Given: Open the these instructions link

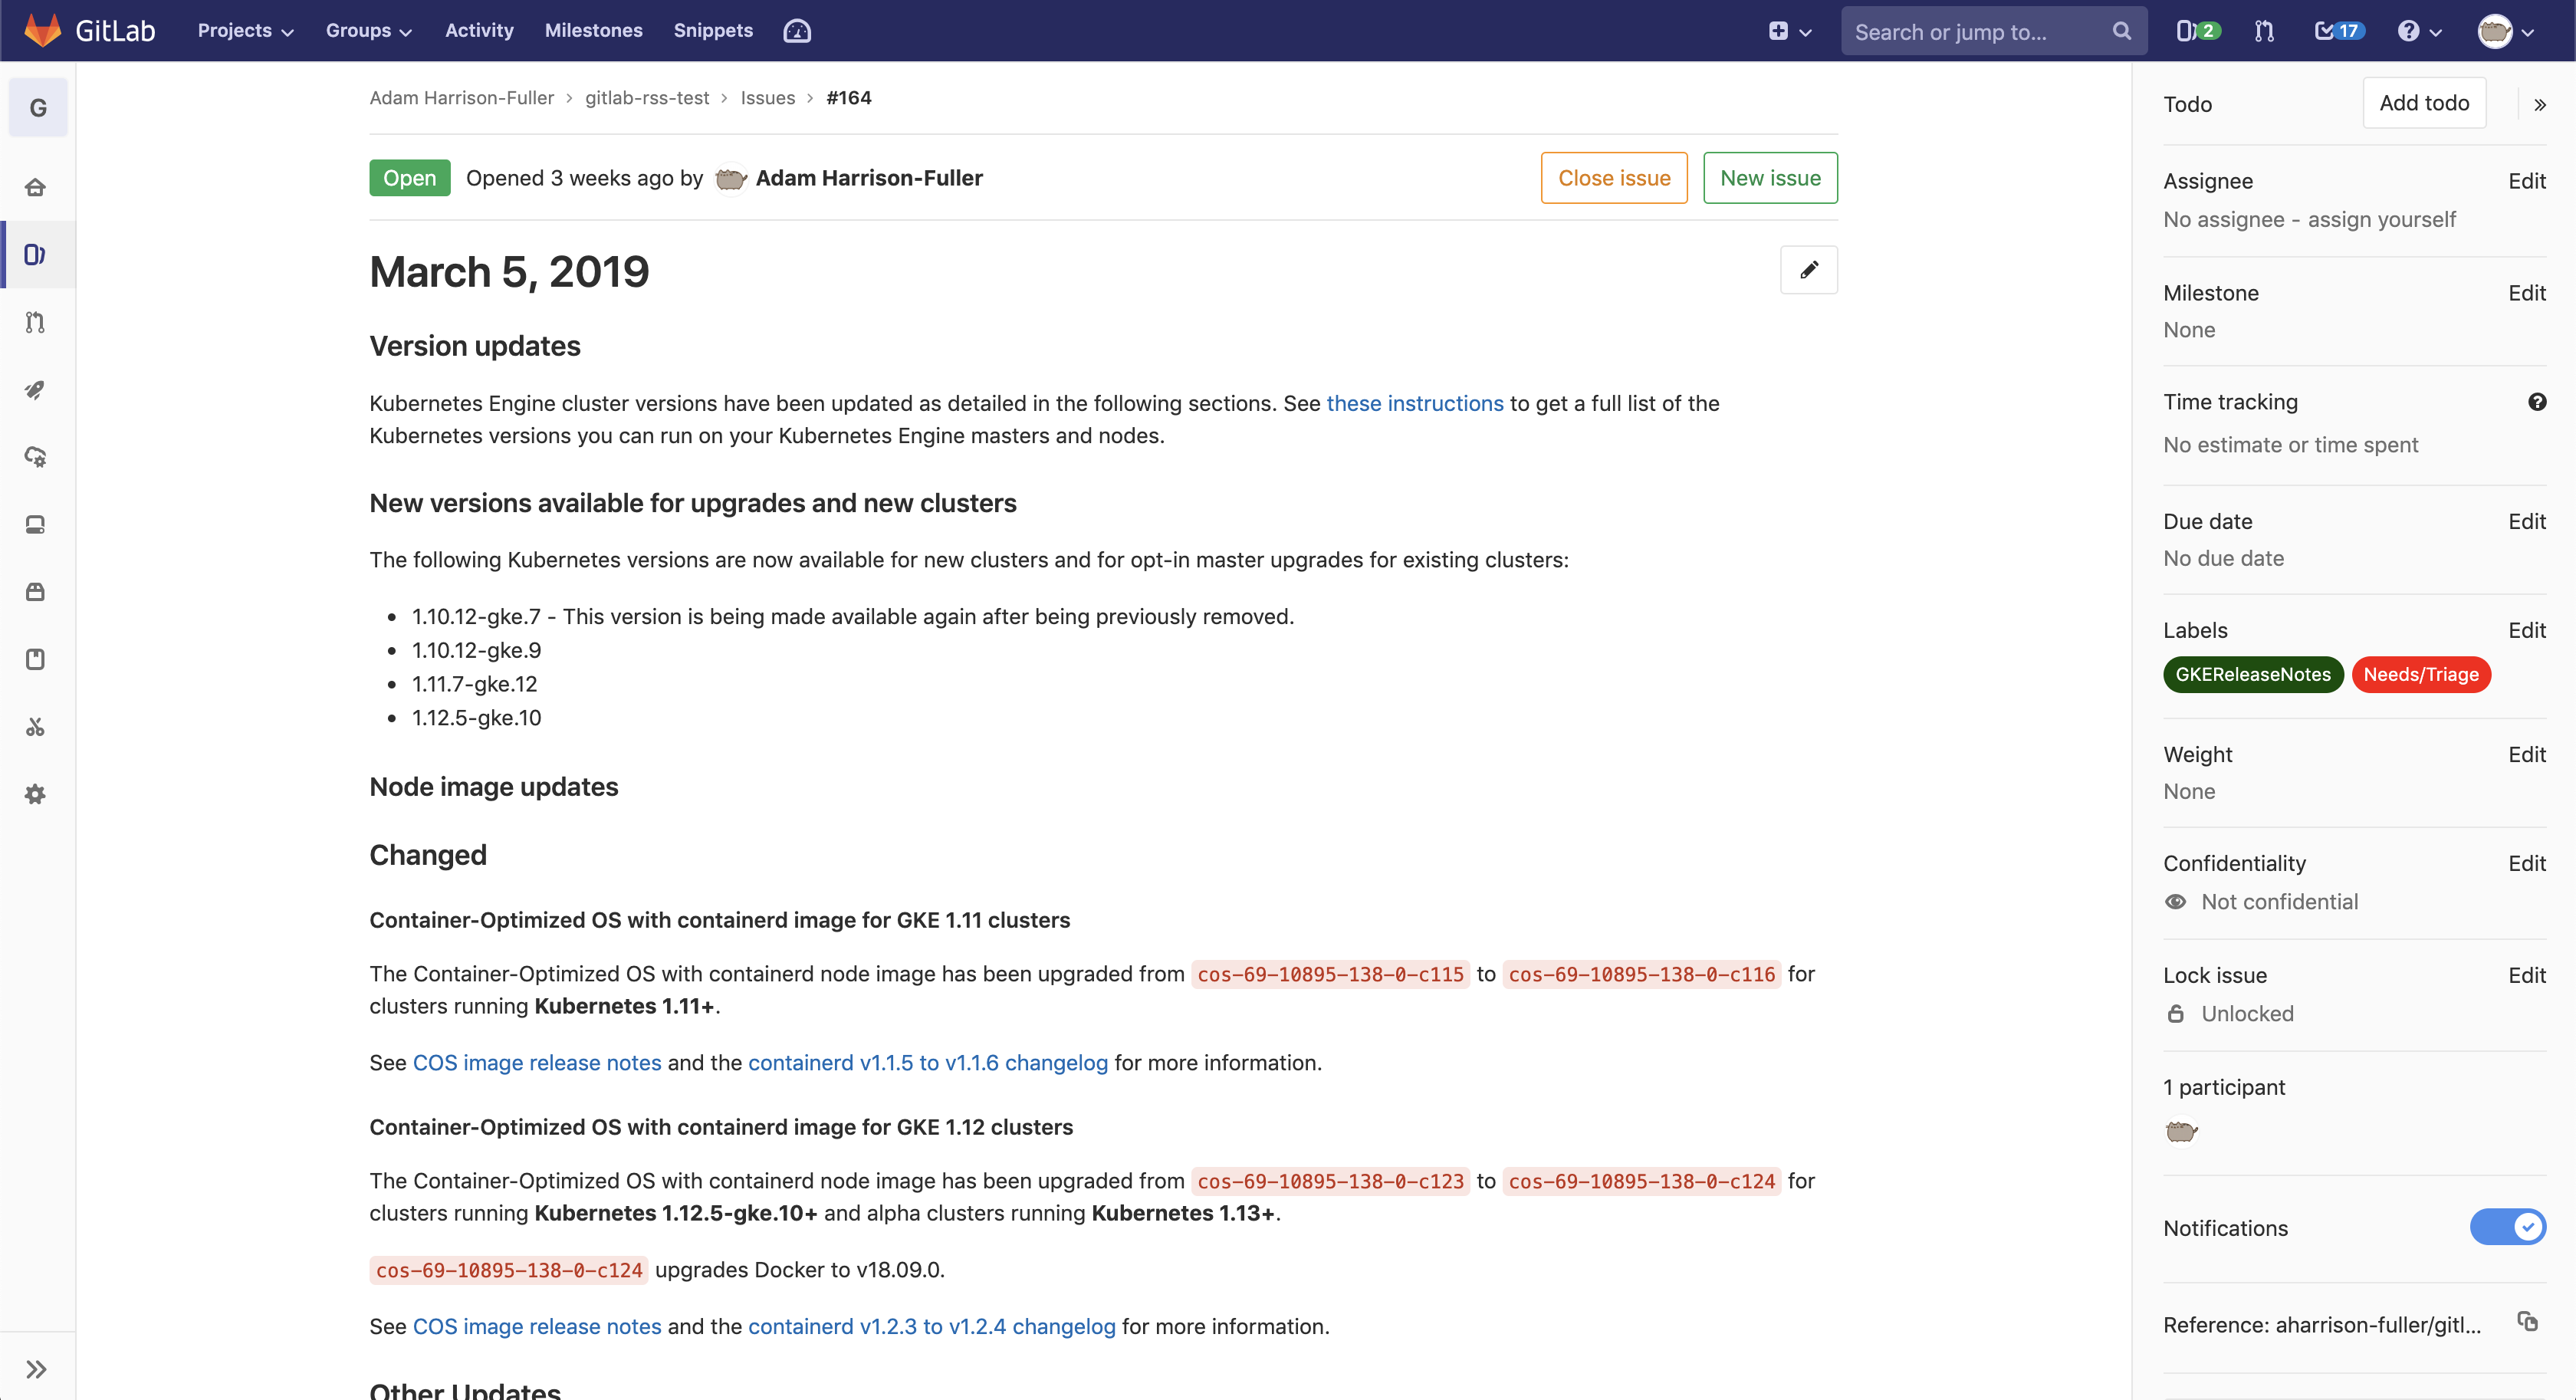Looking at the screenshot, I should tap(1414, 403).
